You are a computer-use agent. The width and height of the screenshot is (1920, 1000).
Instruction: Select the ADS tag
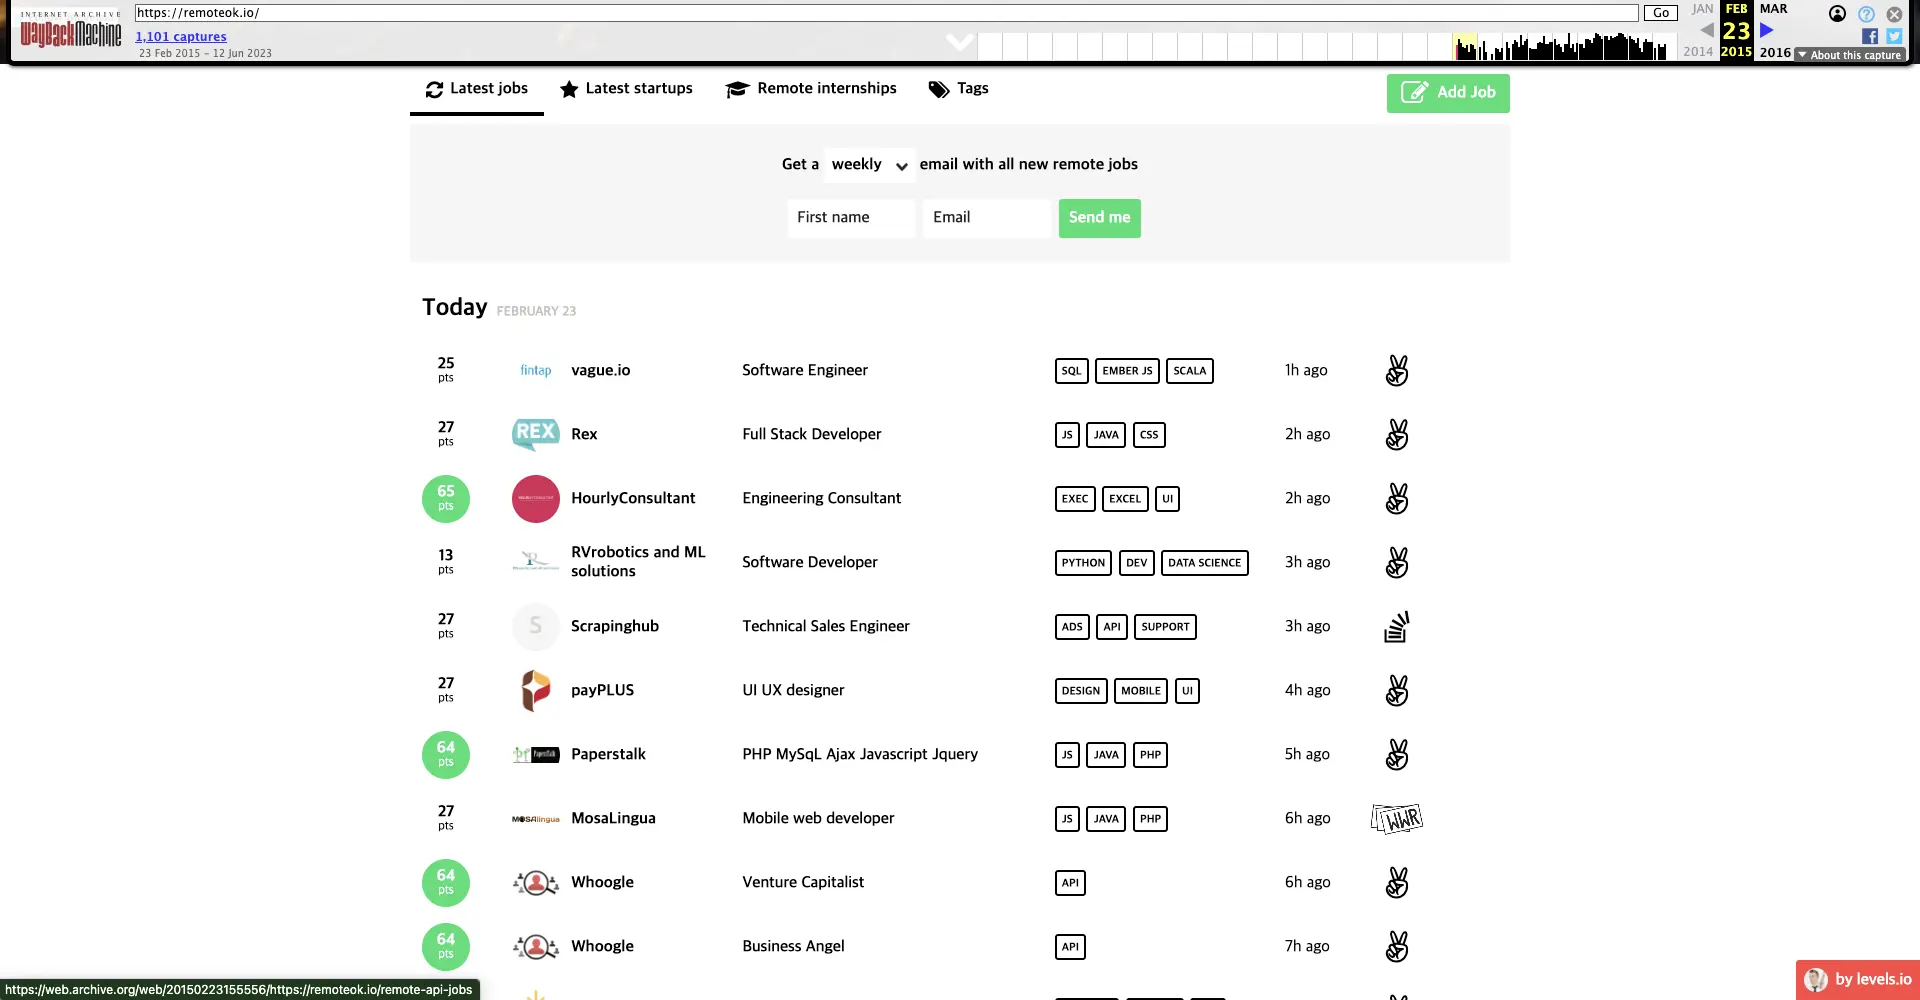pyautogui.click(x=1072, y=627)
